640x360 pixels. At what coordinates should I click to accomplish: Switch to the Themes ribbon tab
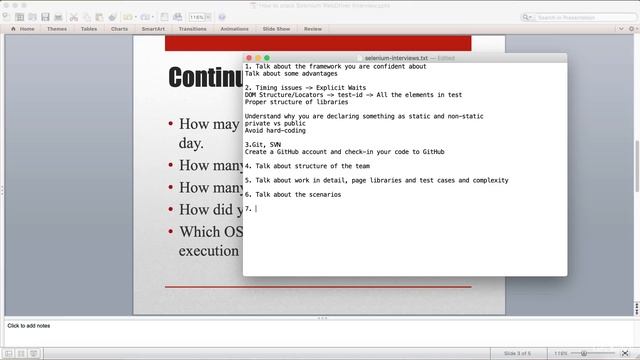tap(57, 29)
